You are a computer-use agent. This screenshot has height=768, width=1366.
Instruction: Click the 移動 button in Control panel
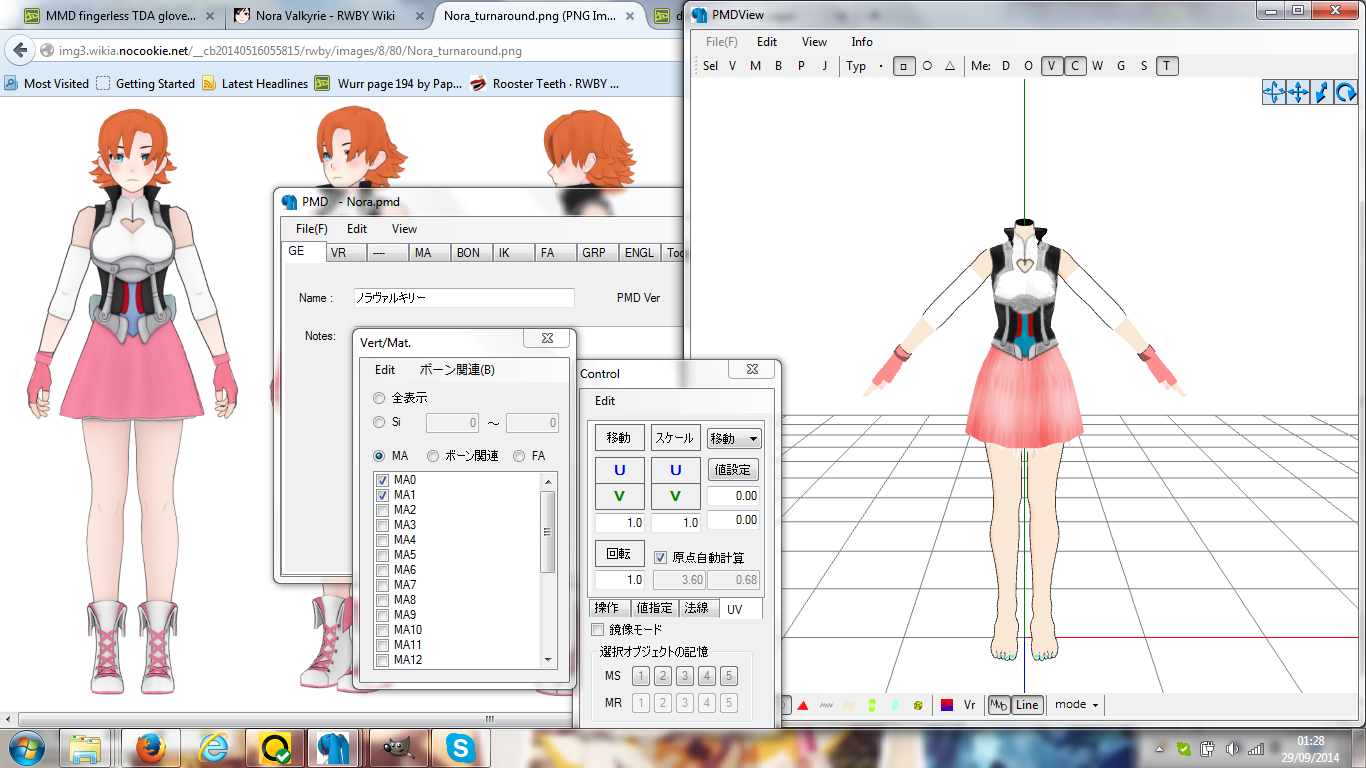coord(619,438)
